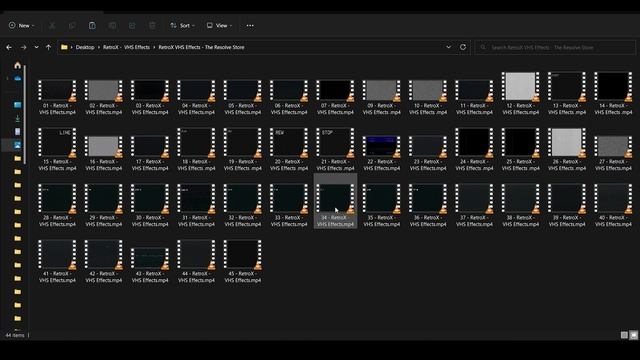Select 40 - RetroX - VHS Effects.mp4

click(613, 205)
